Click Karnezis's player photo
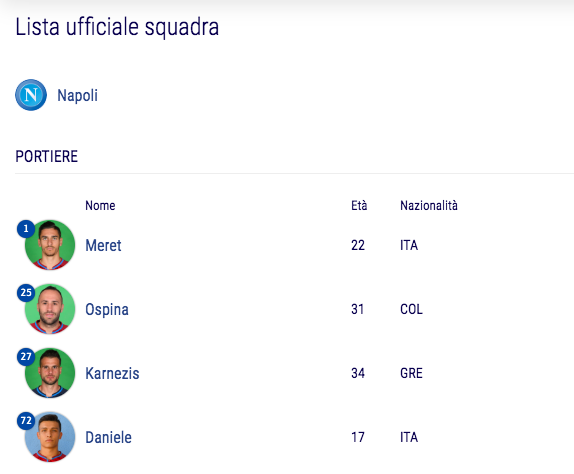The width and height of the screenshot is (574, 474). (50, 373)
